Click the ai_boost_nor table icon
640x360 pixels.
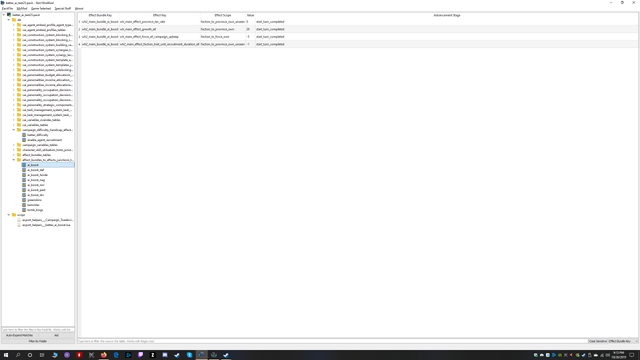(24, 185)
